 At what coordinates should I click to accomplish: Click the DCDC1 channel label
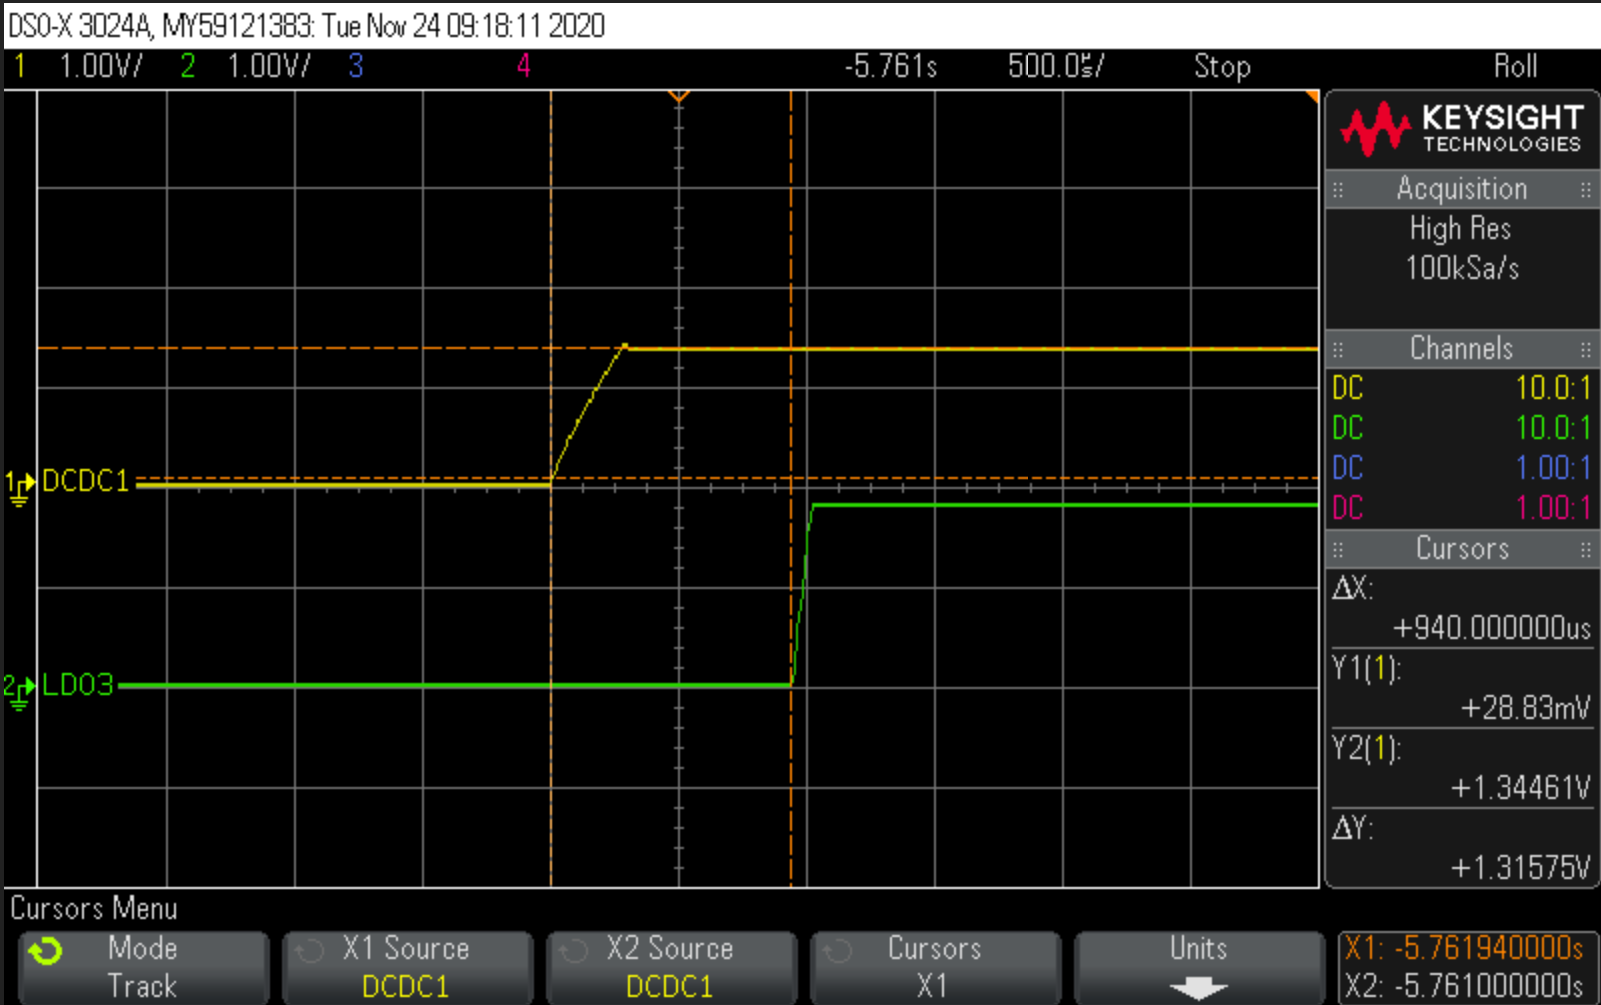86,482
